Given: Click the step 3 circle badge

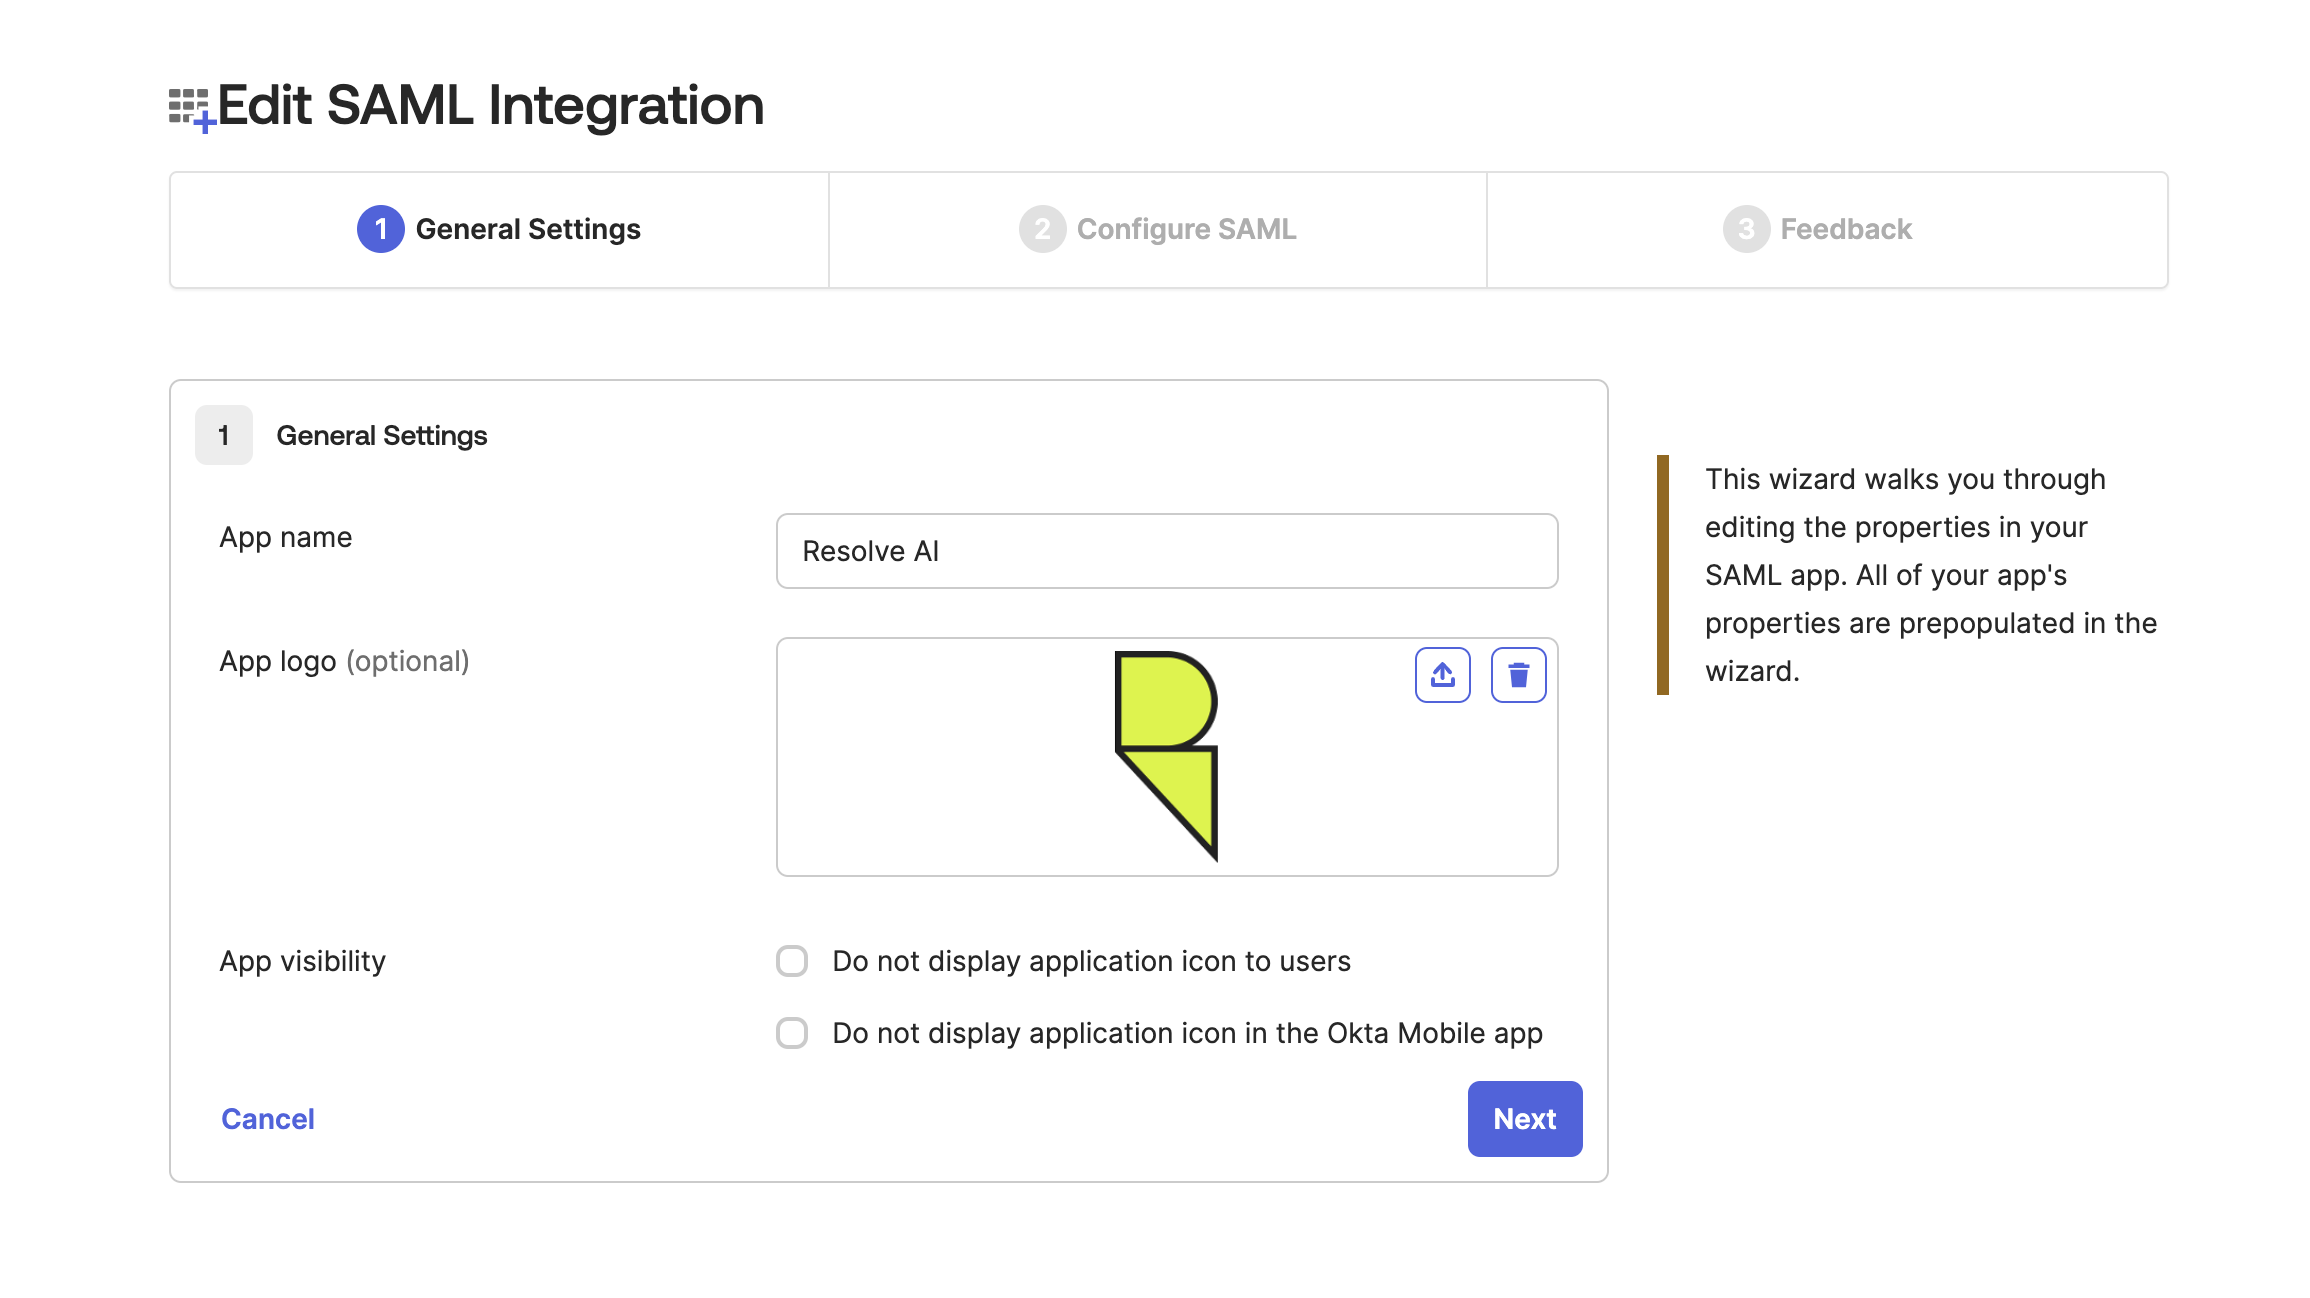Looking at the screenshot, I should [1746, 229].
